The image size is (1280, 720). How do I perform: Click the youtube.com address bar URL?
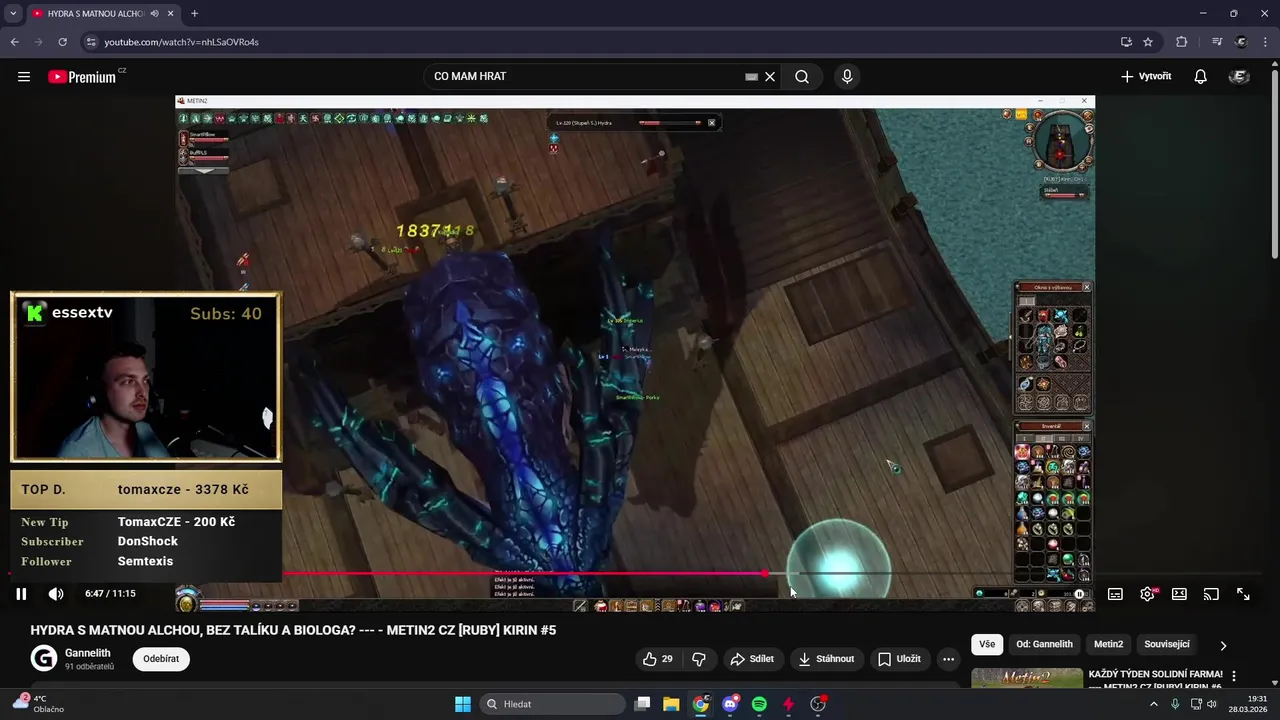click(x=181, y=42)
